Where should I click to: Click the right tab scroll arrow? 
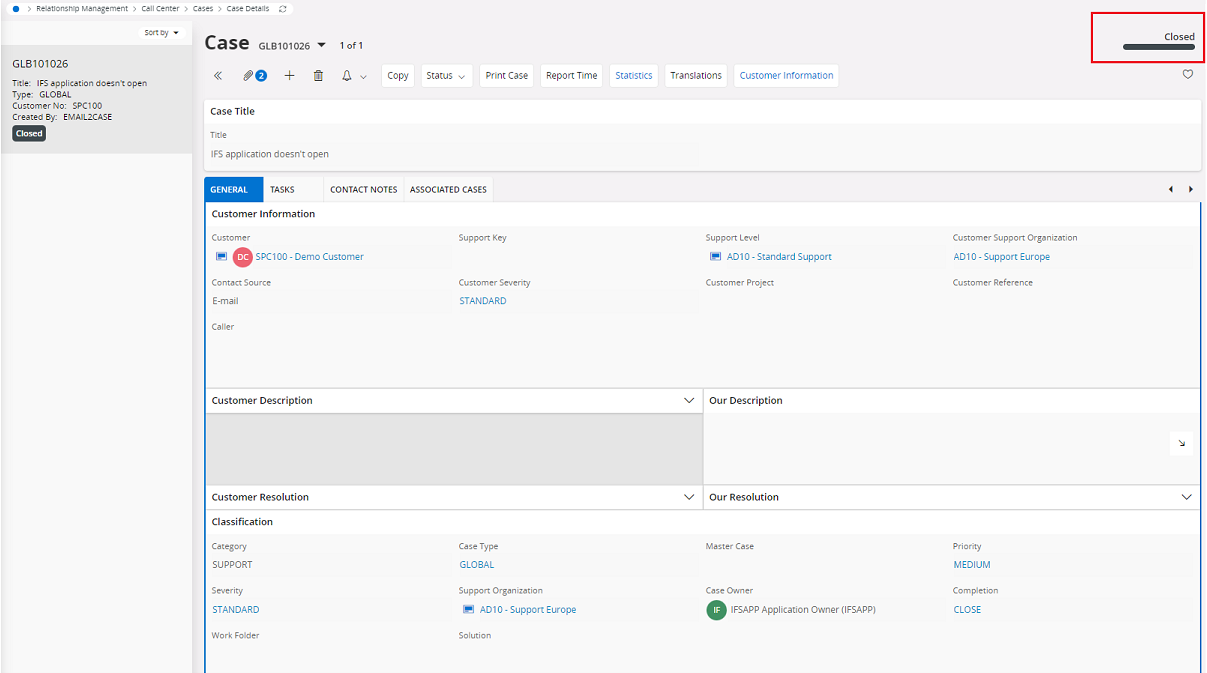[1190, 189]
